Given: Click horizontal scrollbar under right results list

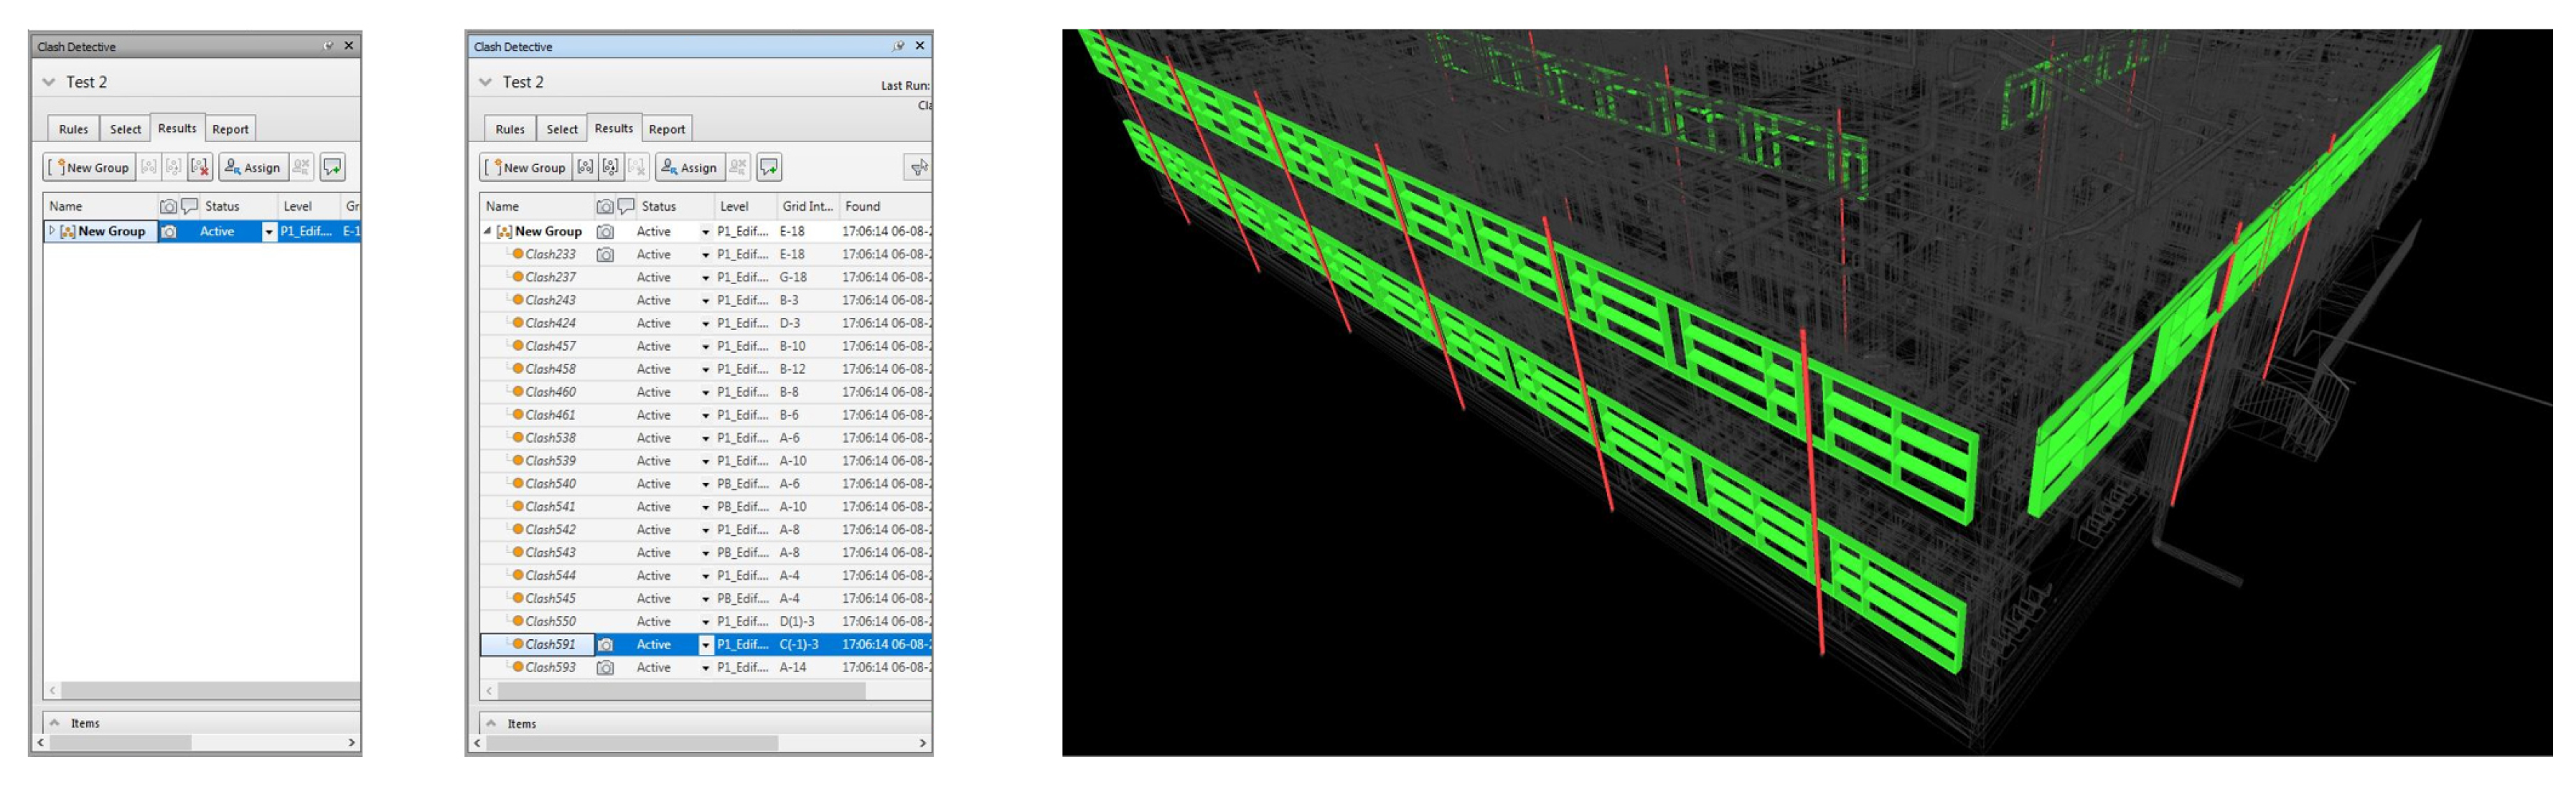Looking at the screenshot, I should tap(680, 691).
